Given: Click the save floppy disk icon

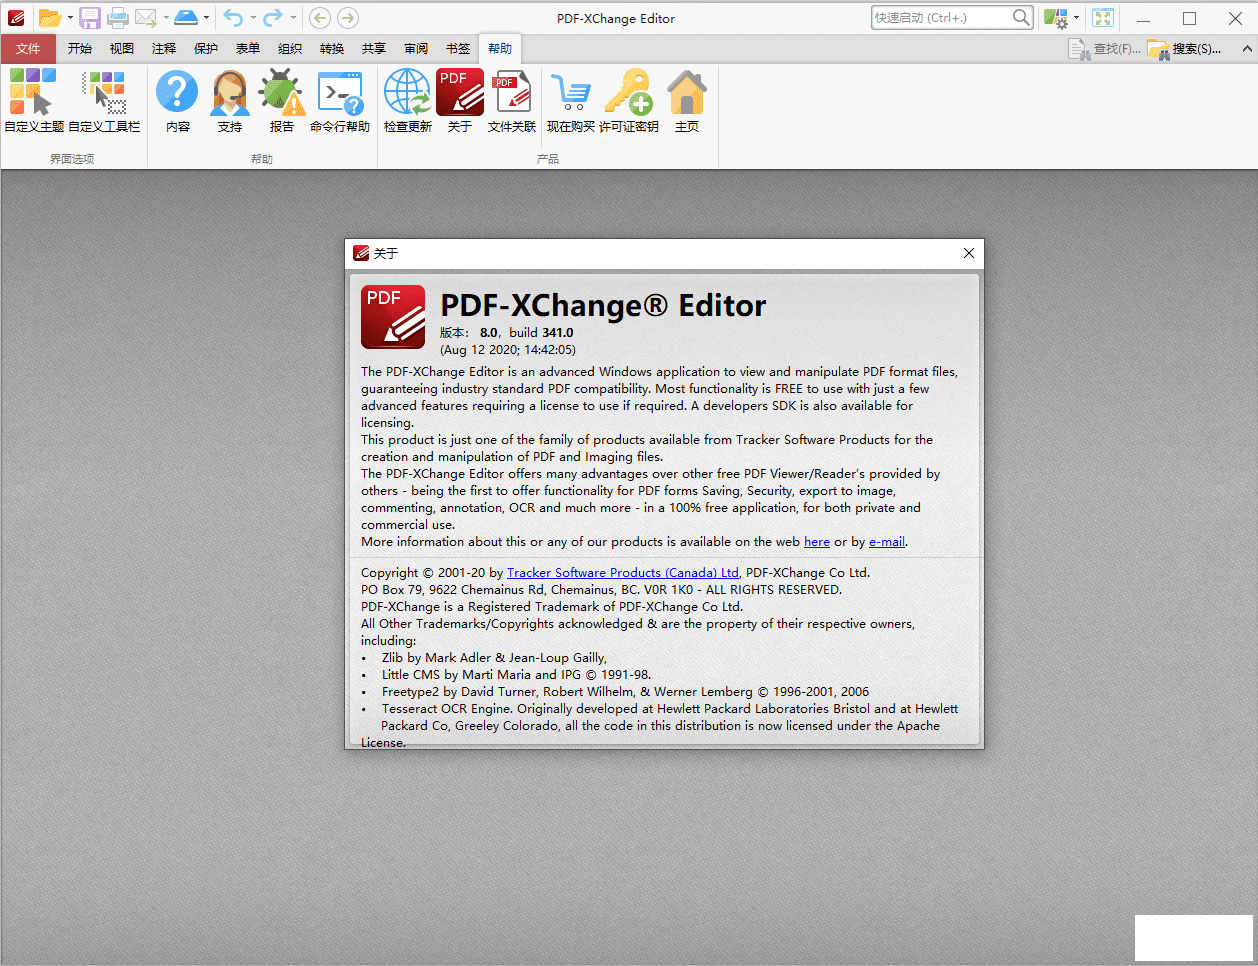Looking at the screenshot, I should click(x=90, y=18).
